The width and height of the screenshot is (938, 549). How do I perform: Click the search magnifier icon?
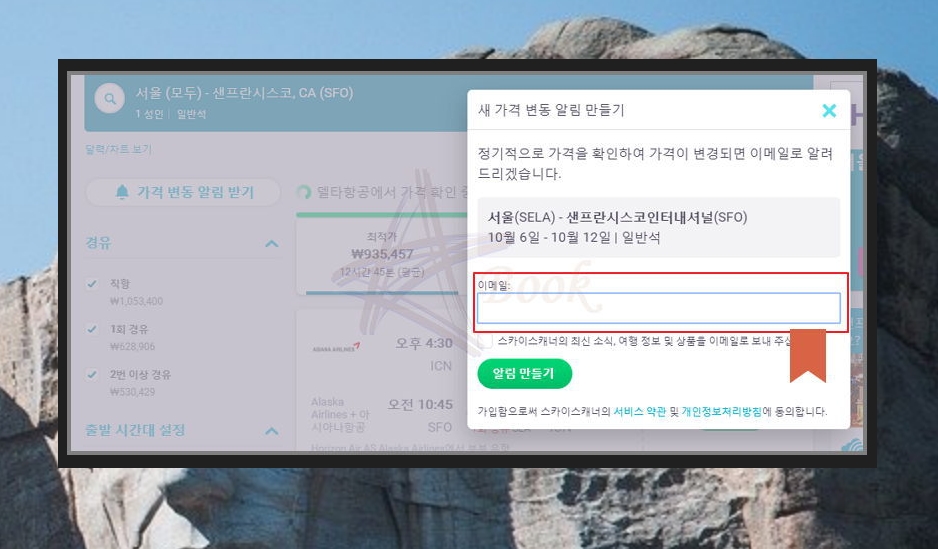[110, 99]
